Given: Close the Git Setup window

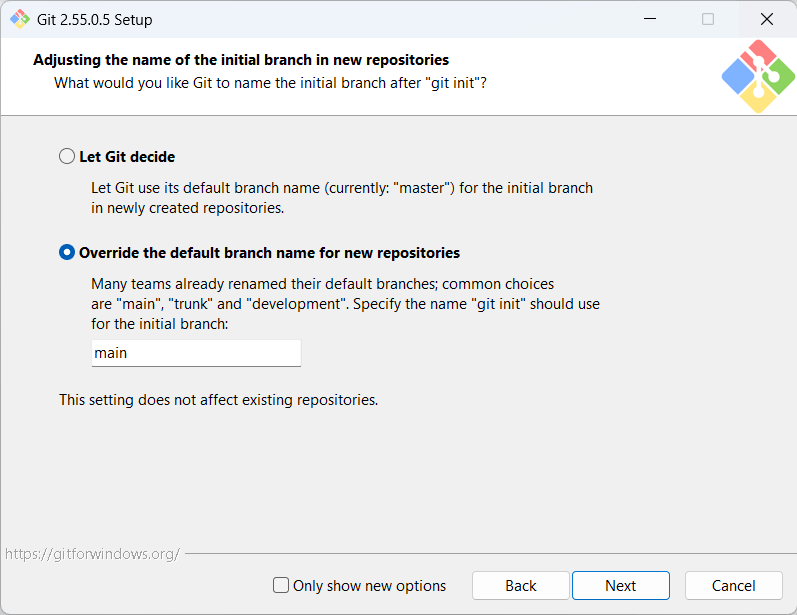Looking at the screenshot, I should (767, 19).
